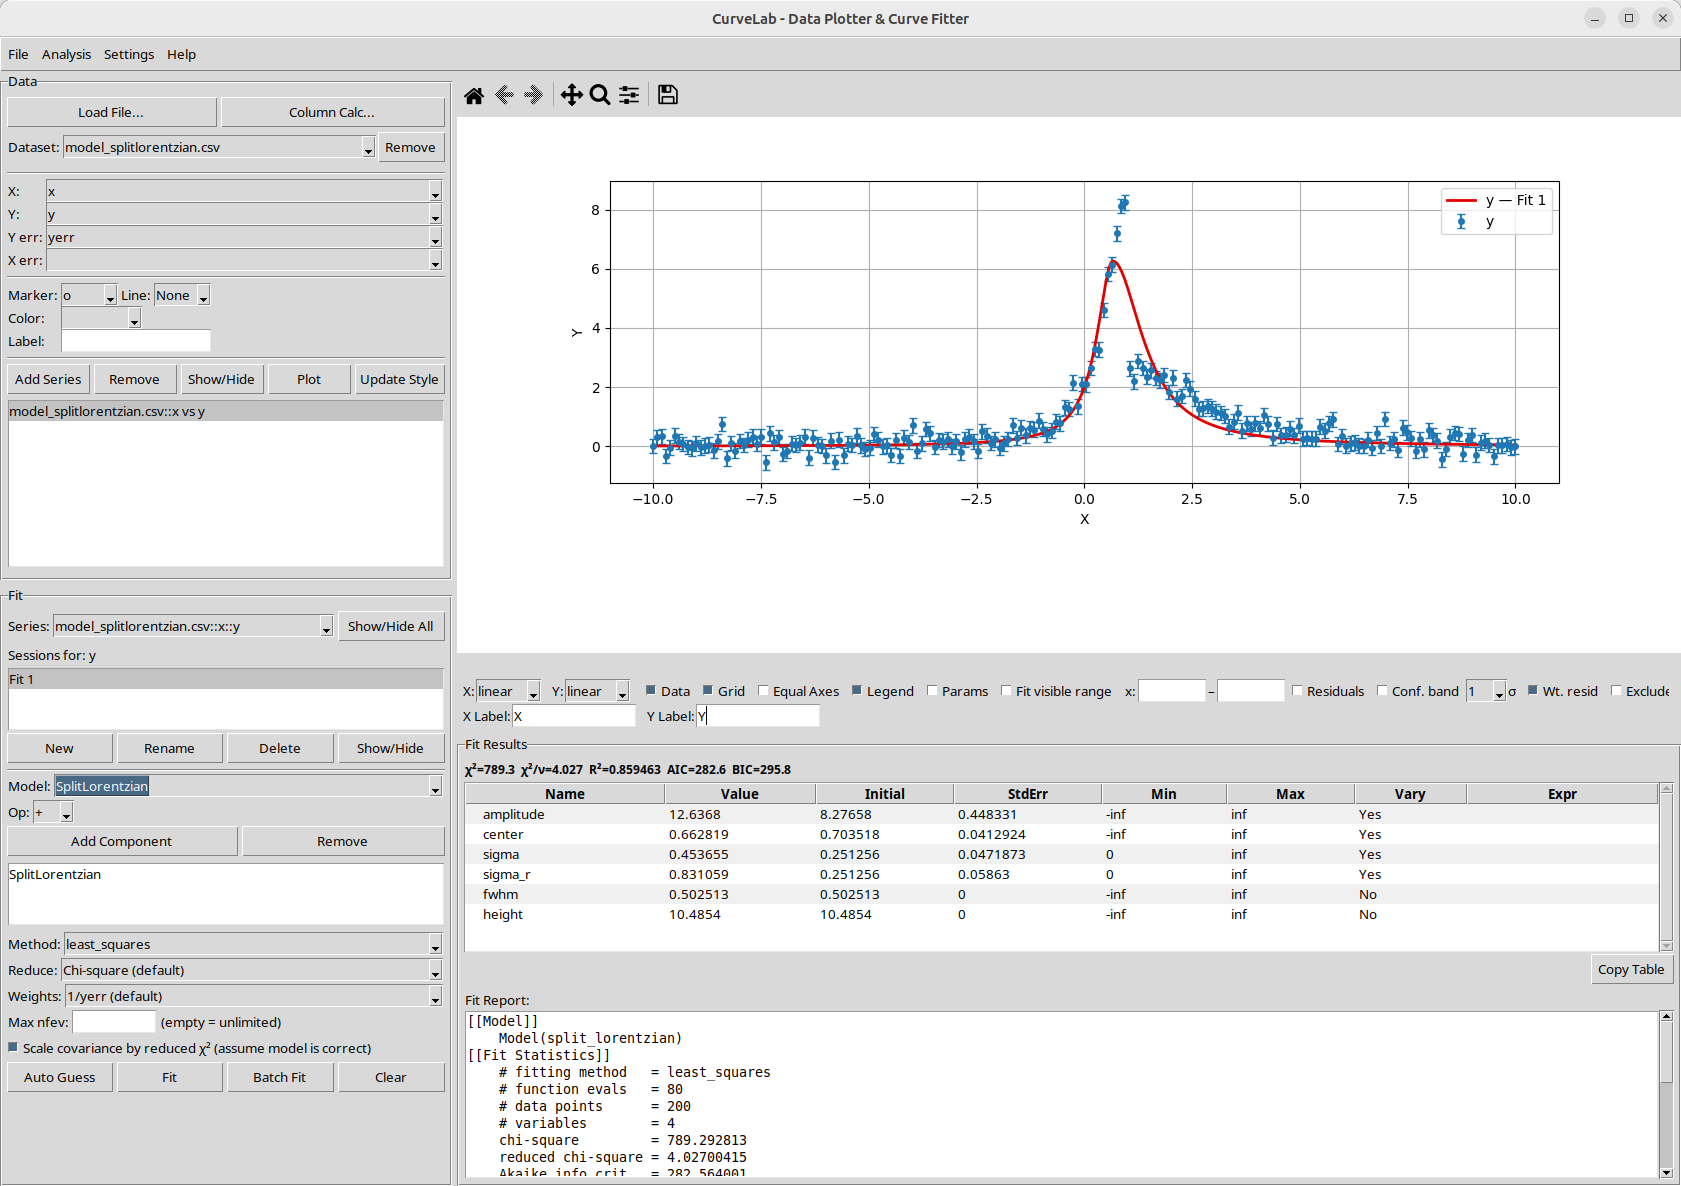Enable Equal Axes option

[x=764, y=691]
